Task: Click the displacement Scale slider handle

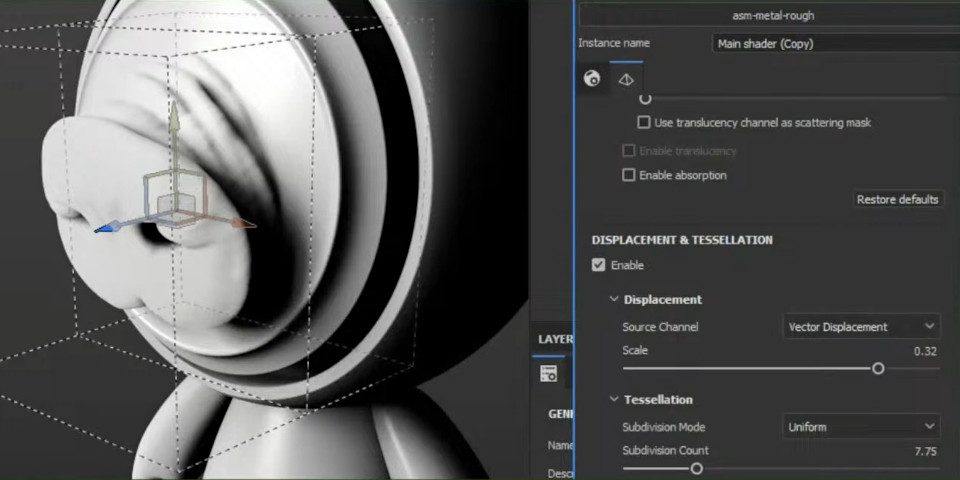Action: [x=878, y=368]
